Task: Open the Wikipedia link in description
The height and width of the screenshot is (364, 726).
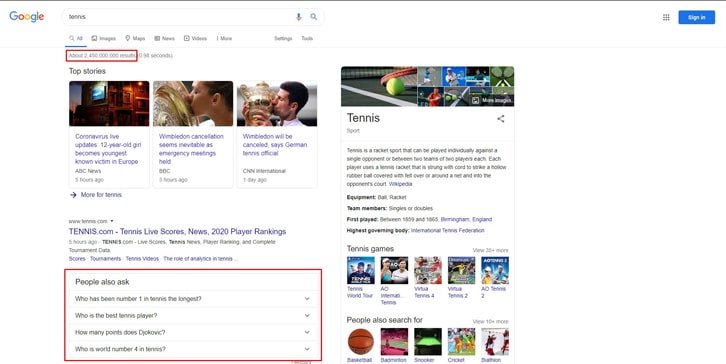Action: point(401,184)
